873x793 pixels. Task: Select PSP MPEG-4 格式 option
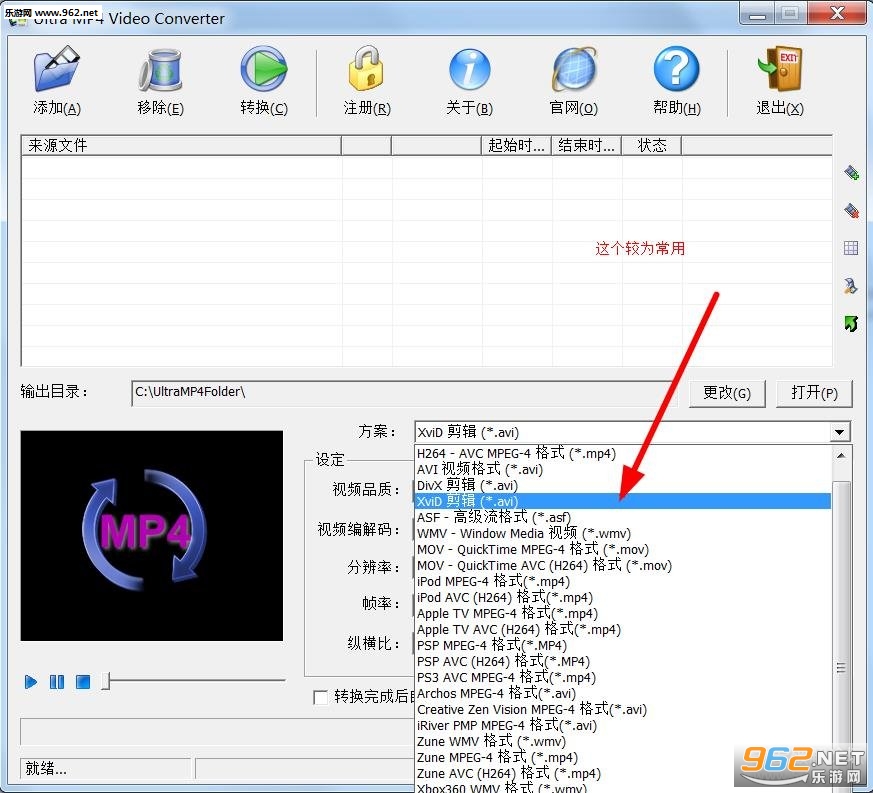click(x=622, y=645)
